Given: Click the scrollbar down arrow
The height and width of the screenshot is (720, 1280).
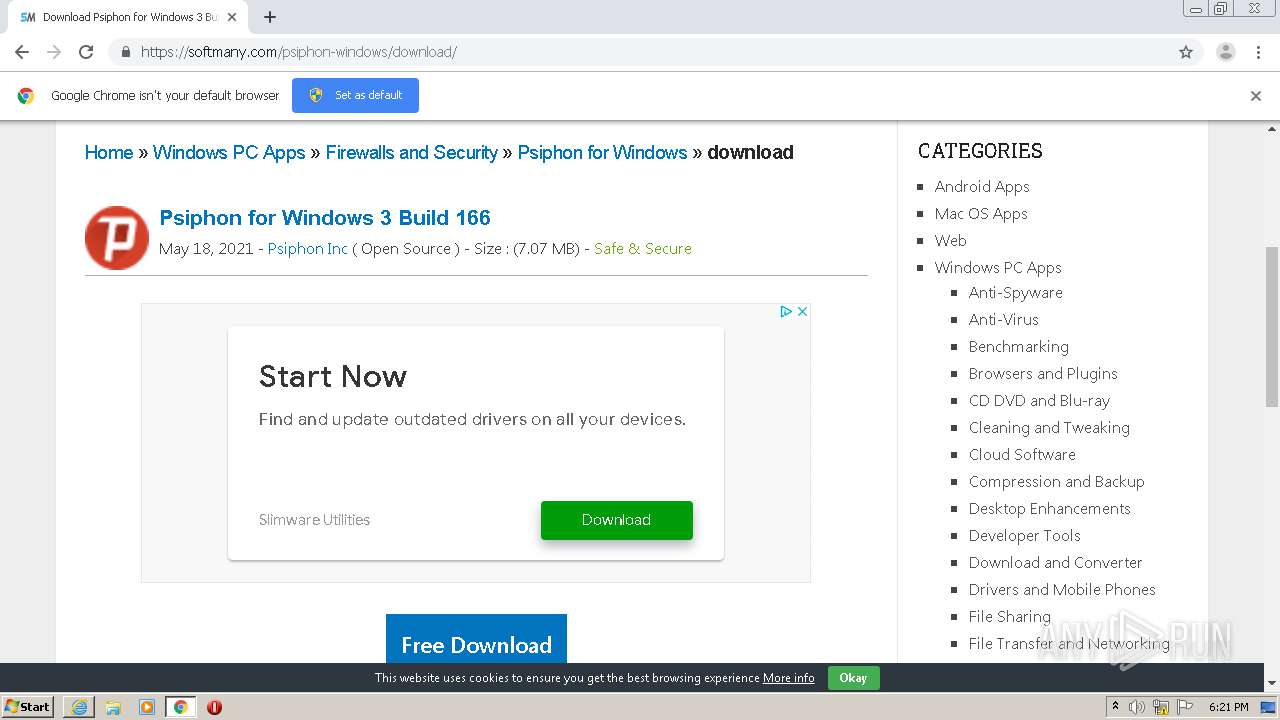Looking at the screenshot, I should coord(1272,683).
